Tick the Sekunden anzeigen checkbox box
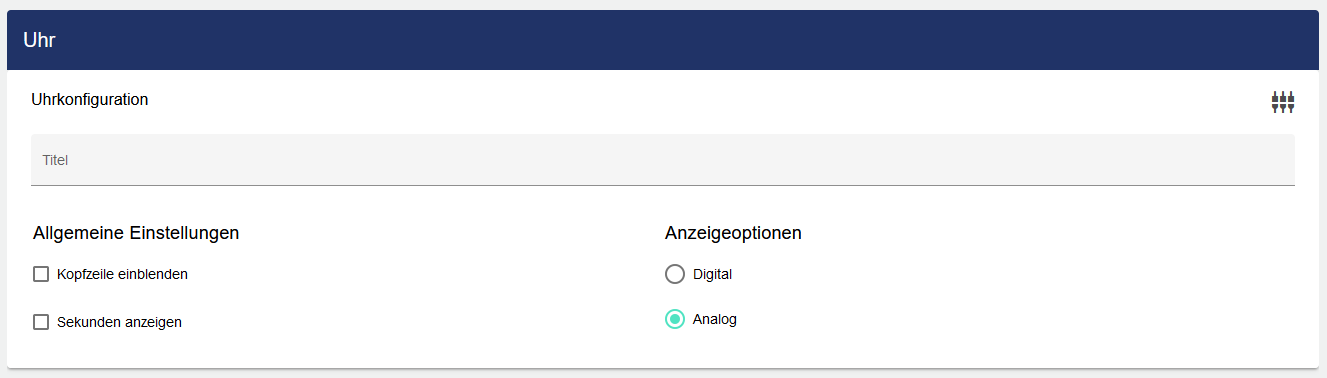1327x378 pixels. 41,322
